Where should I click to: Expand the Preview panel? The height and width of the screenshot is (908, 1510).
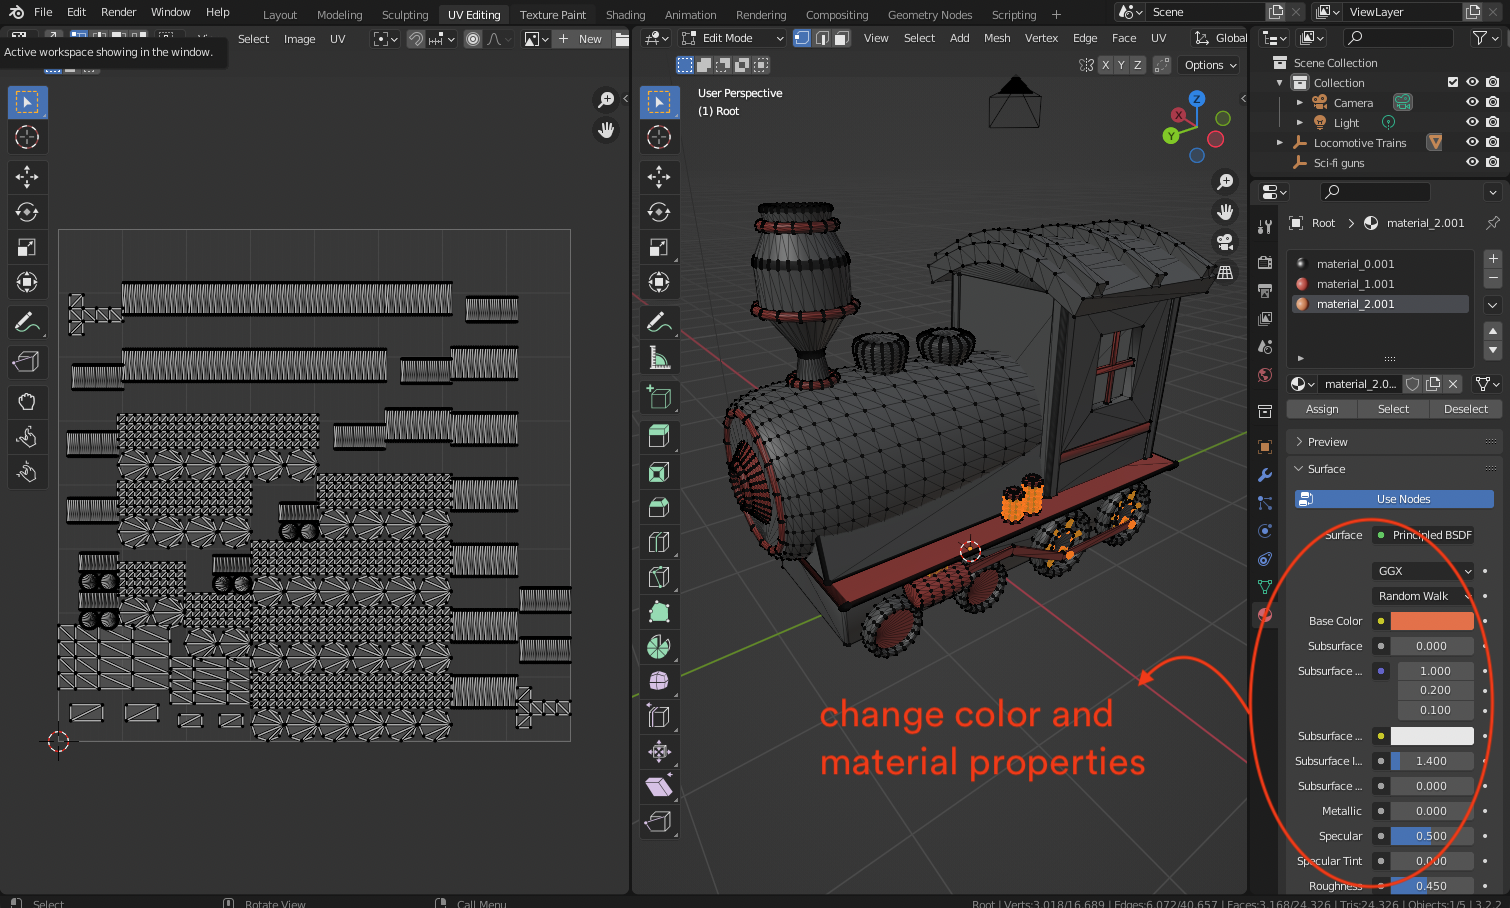click(1327, 442)
